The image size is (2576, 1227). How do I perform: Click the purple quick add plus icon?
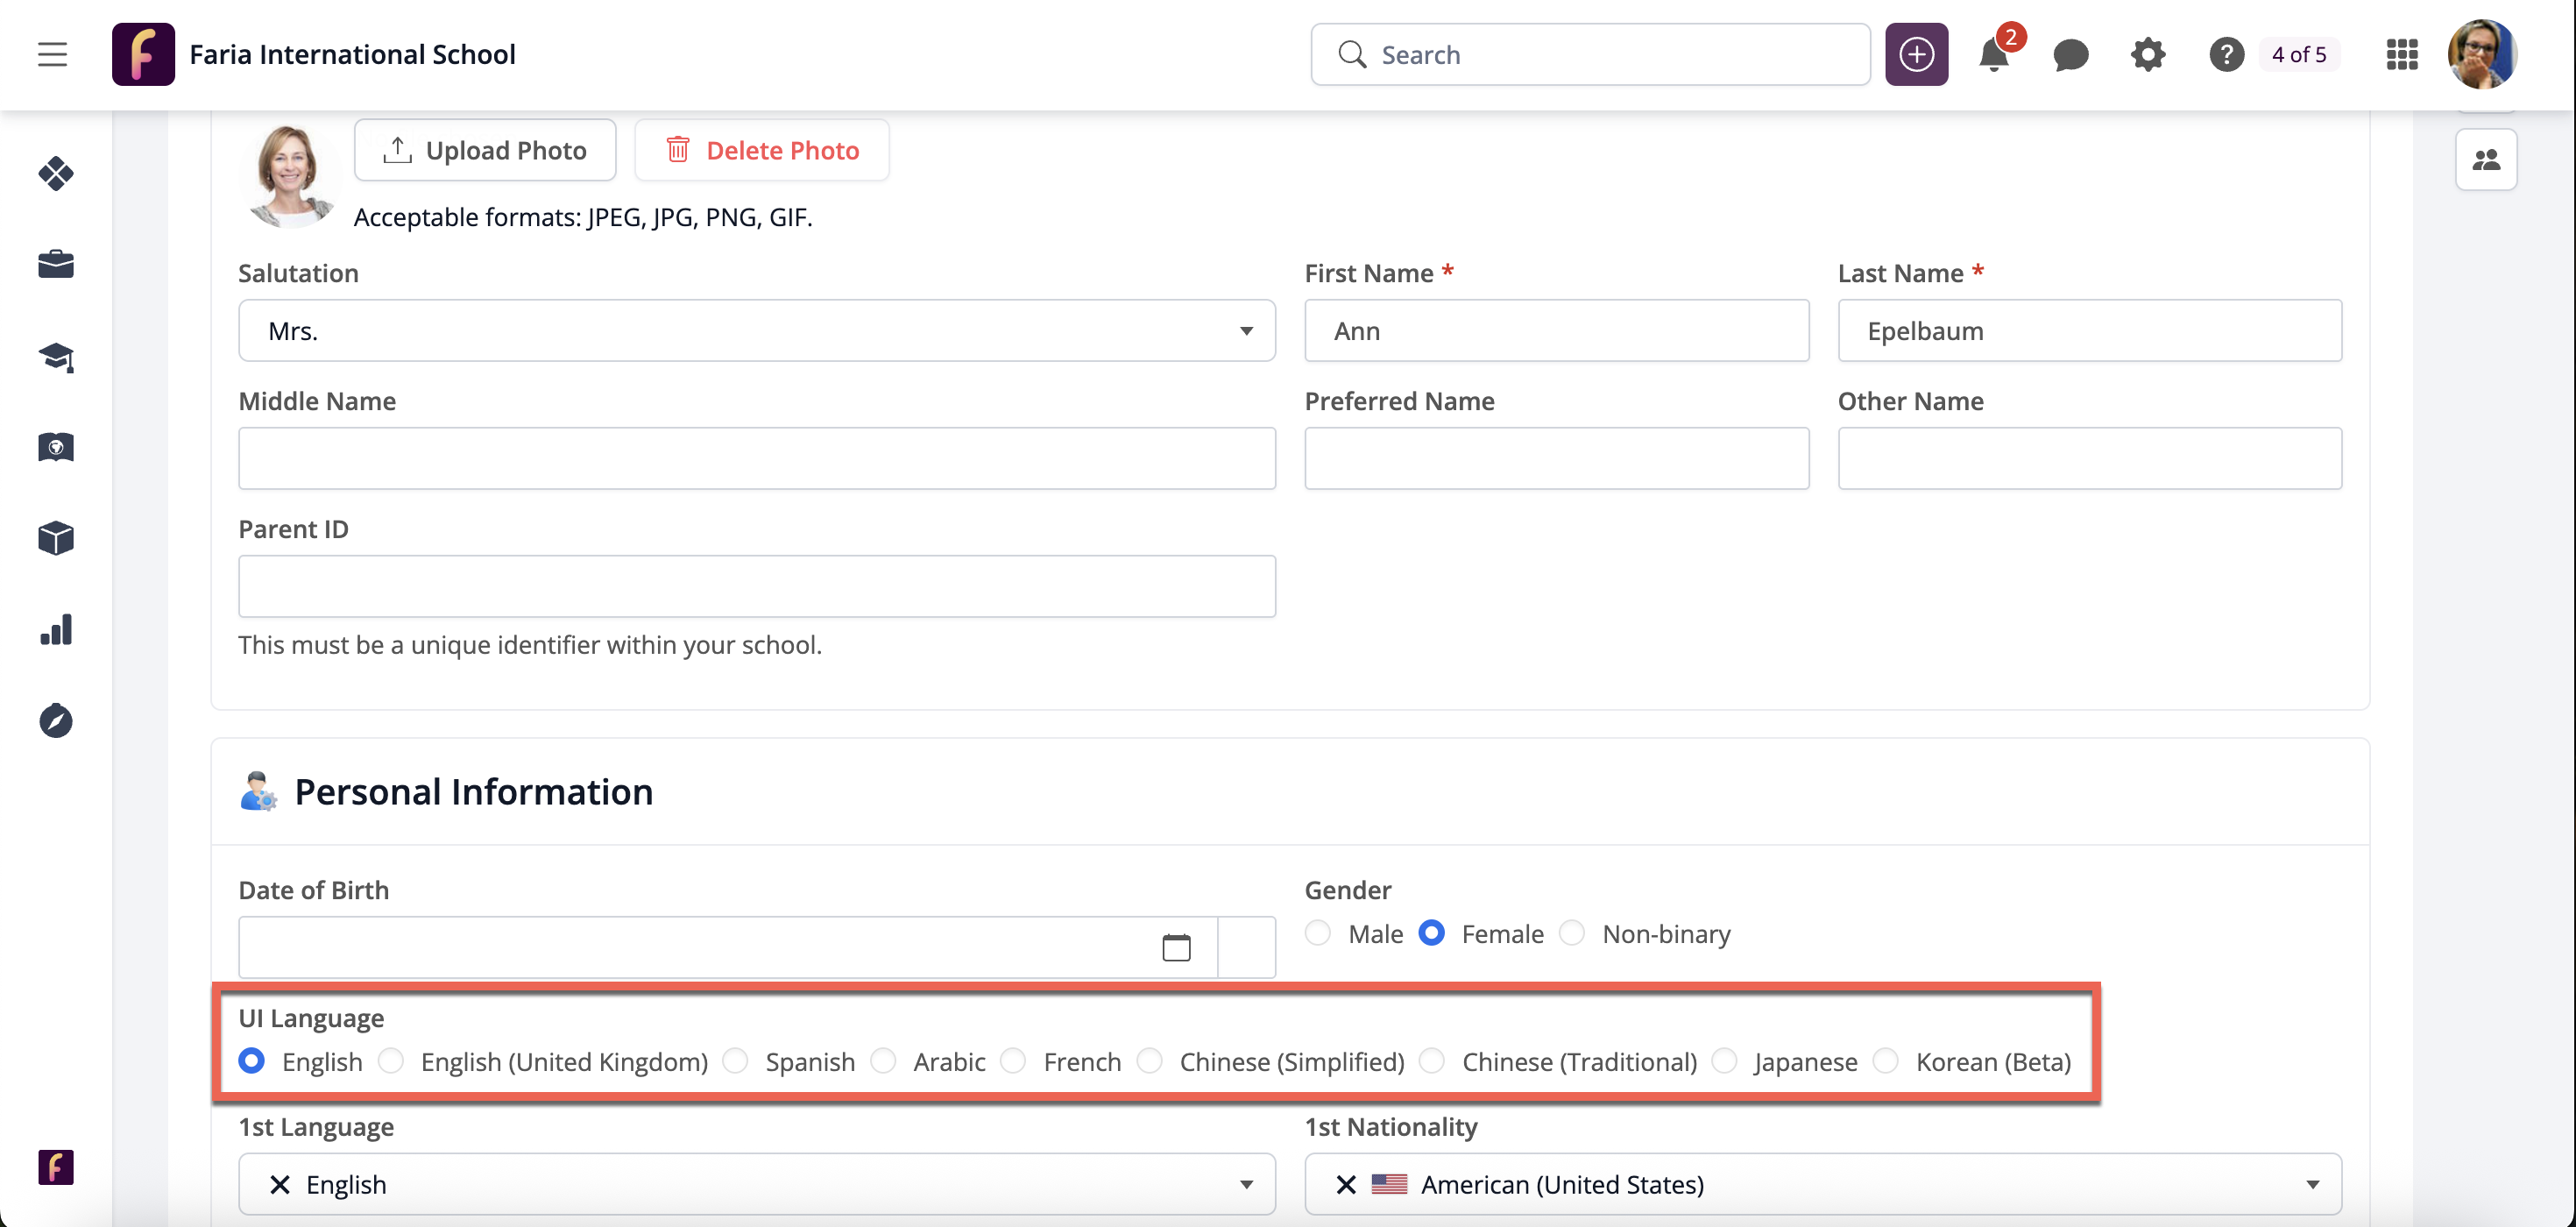coord(1916,55)
